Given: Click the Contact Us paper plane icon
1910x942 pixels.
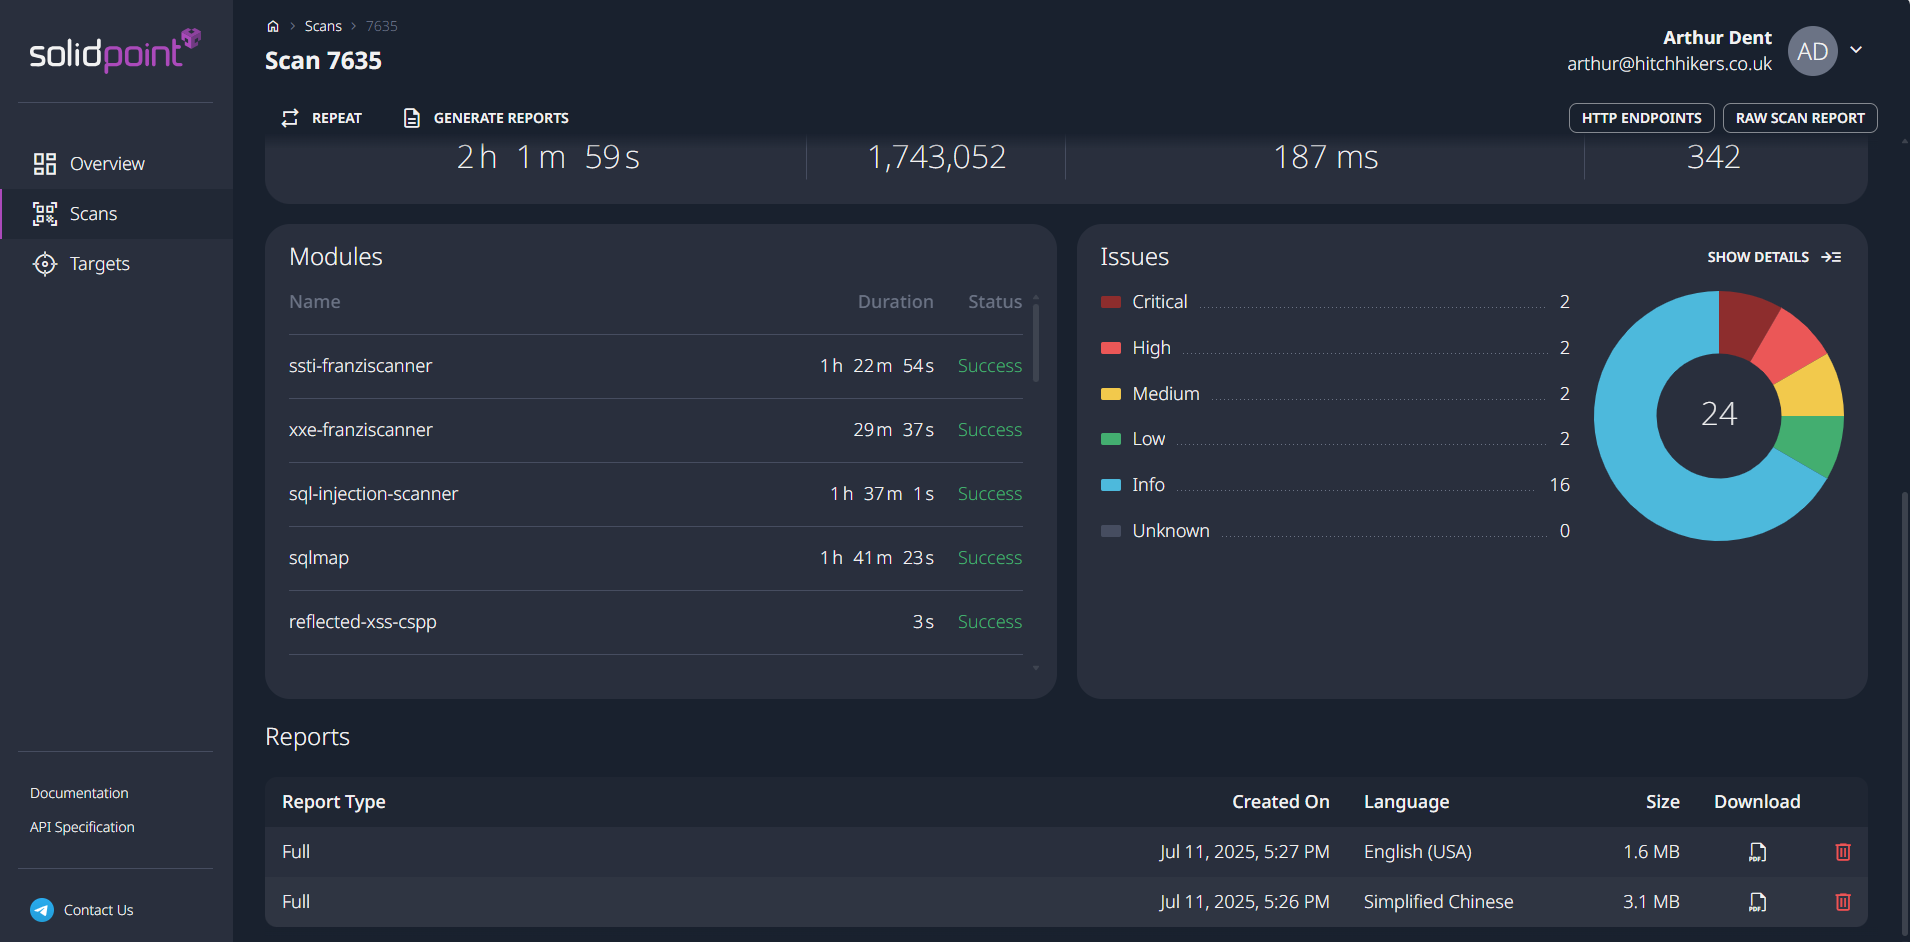Looking at the screenshot, I should [x=40, y=909].
